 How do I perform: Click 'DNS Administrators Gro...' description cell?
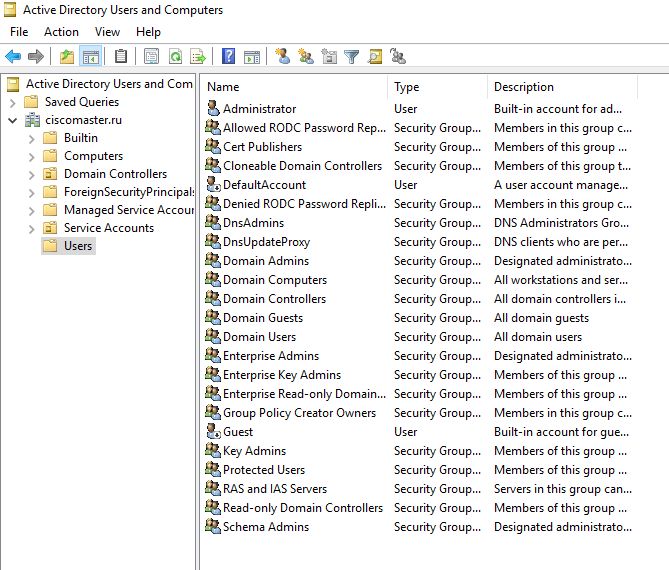click(561, 223)
